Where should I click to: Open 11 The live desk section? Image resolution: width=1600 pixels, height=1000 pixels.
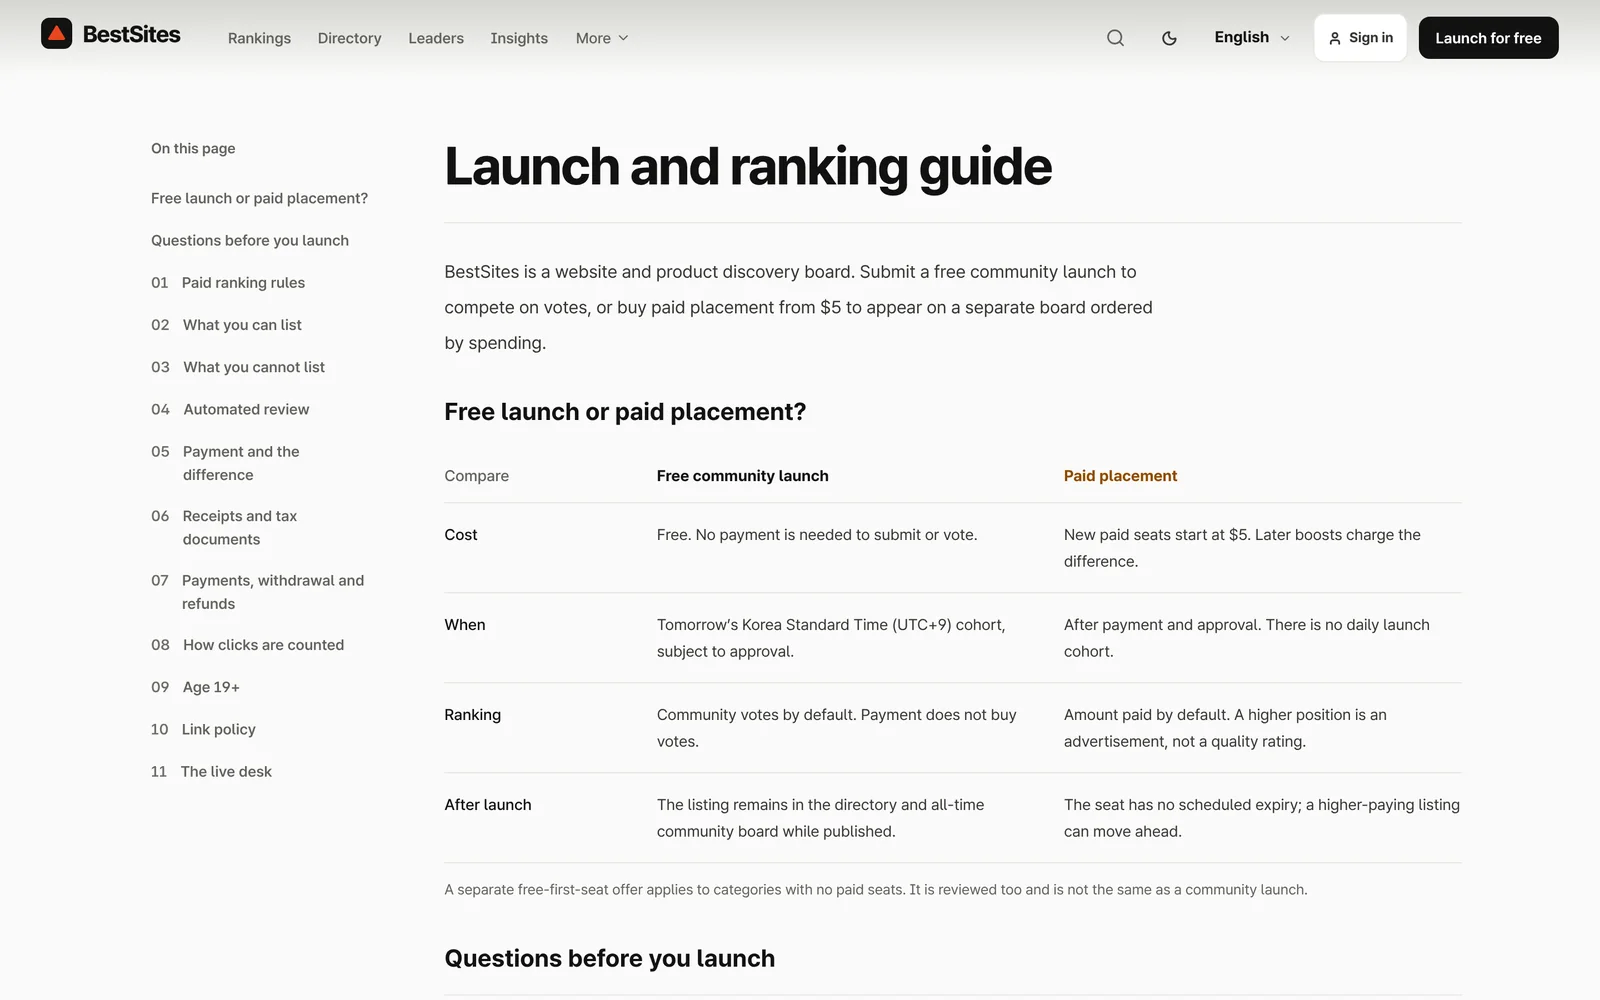coord(211,771)
